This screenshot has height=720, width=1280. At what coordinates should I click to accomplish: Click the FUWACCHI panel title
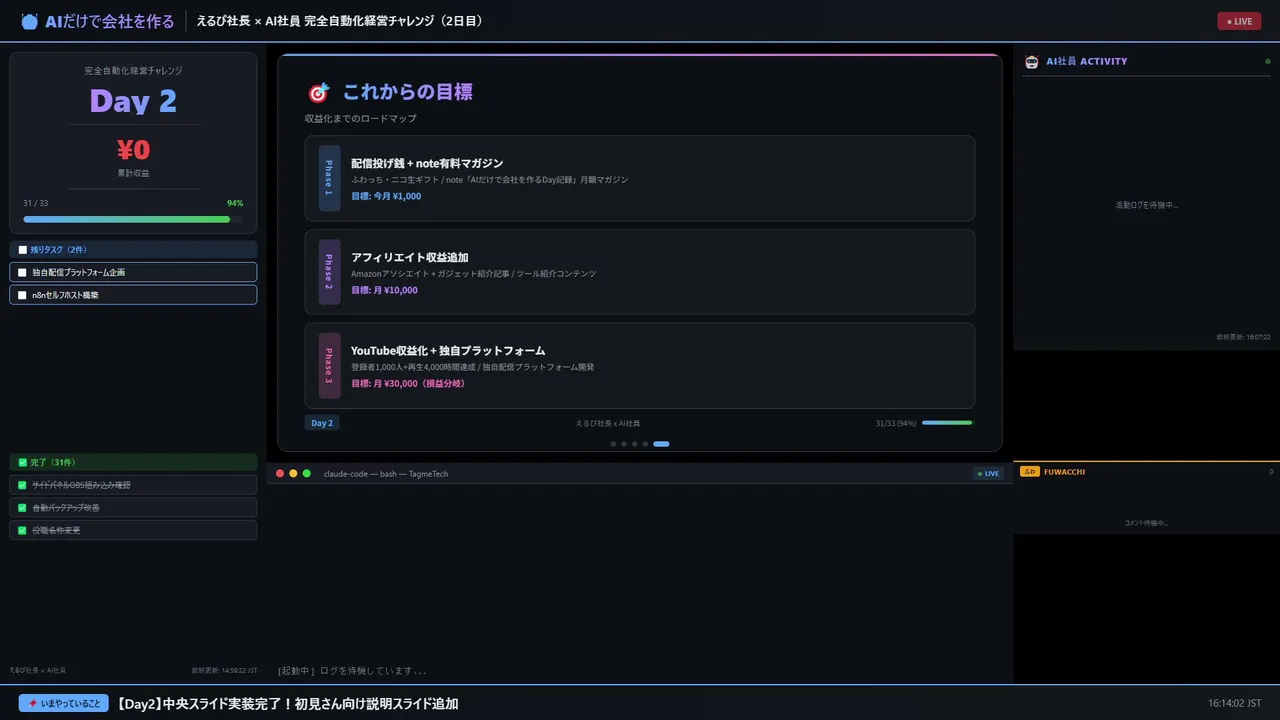click(1064, 471)
